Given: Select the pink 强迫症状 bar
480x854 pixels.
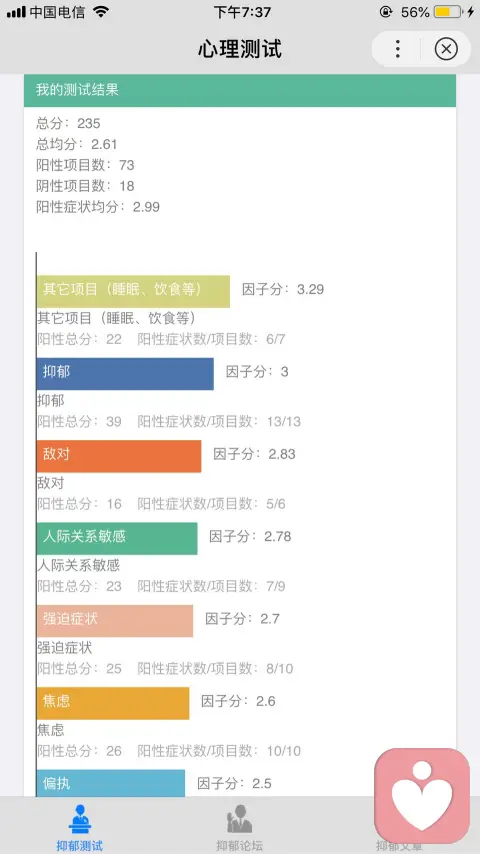Looking at the screenshot, I should 115,620.
